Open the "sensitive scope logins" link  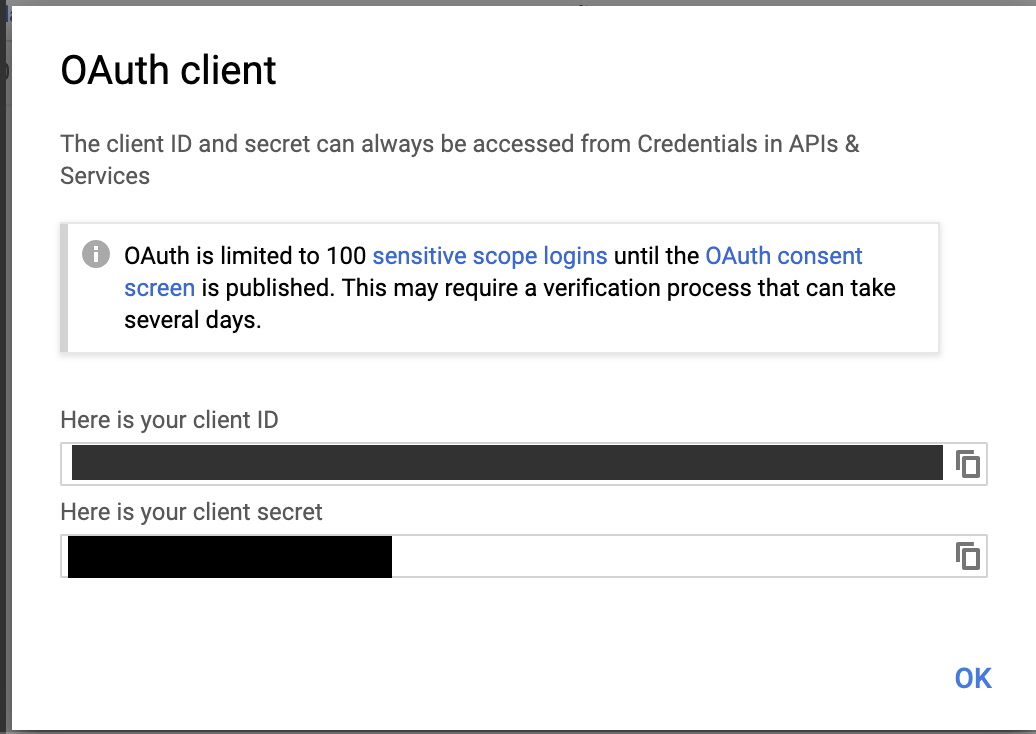489,256
